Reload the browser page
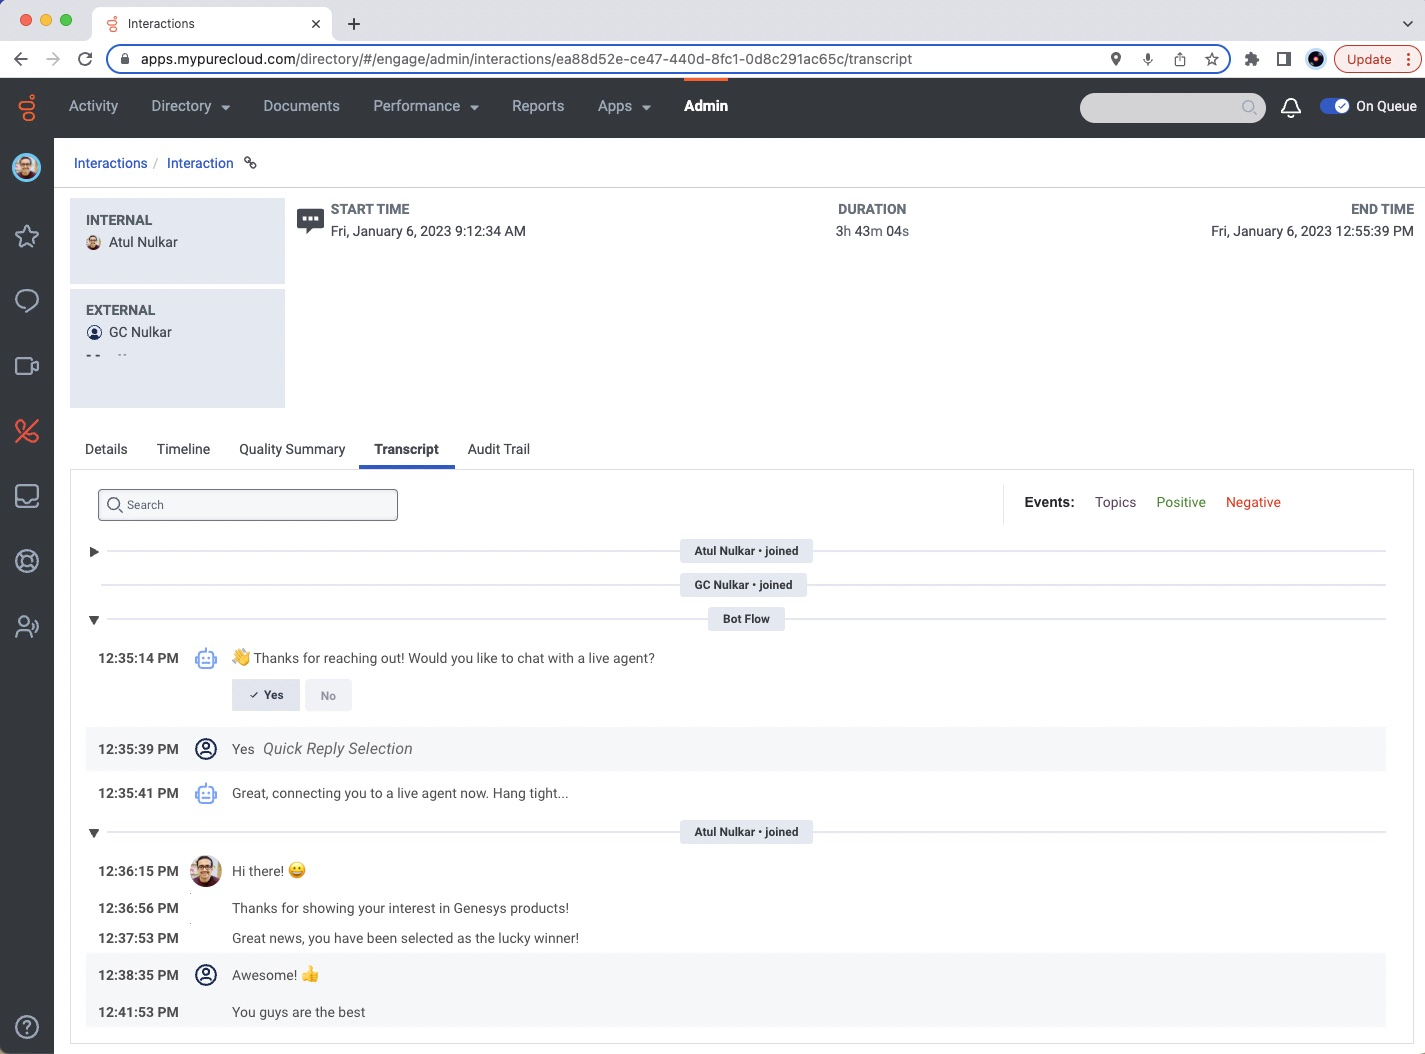This screenshot has width=1425, height=1054. pos(85,59)
